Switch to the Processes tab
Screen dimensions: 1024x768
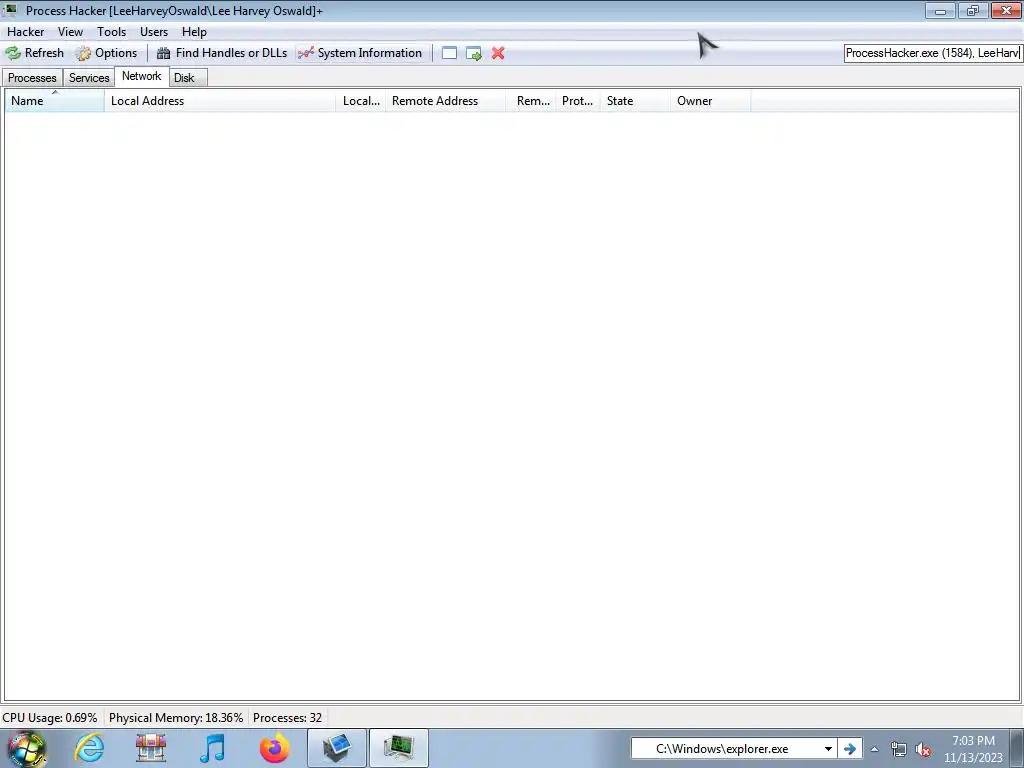point(32,78)
